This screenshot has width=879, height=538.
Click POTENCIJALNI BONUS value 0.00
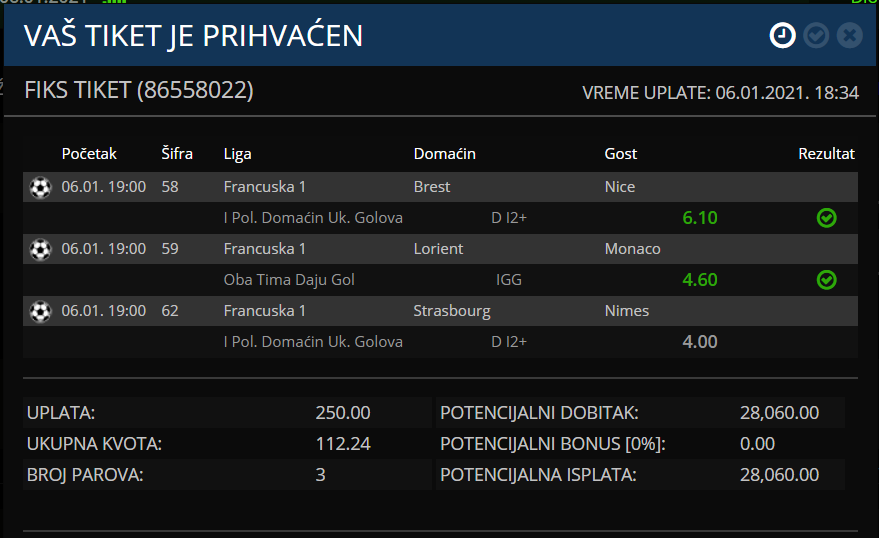coord(757,444)
